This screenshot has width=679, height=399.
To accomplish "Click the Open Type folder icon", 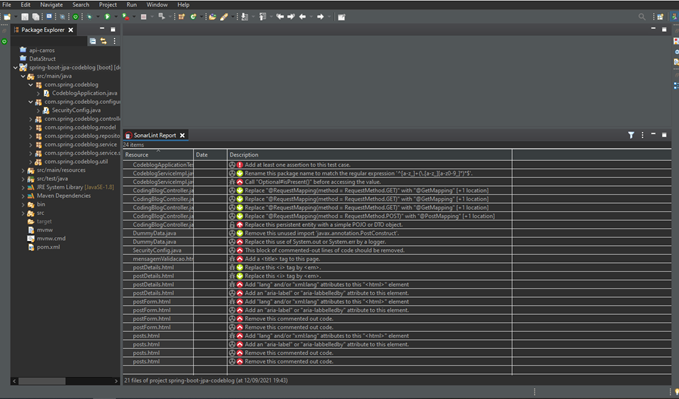I will point(212,17).
